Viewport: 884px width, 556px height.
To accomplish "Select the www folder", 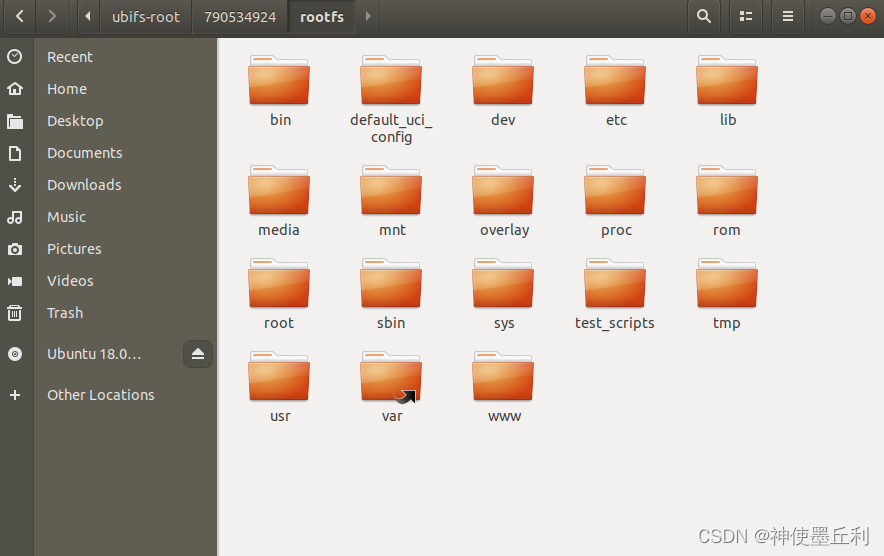I will [x=503, y=387].
